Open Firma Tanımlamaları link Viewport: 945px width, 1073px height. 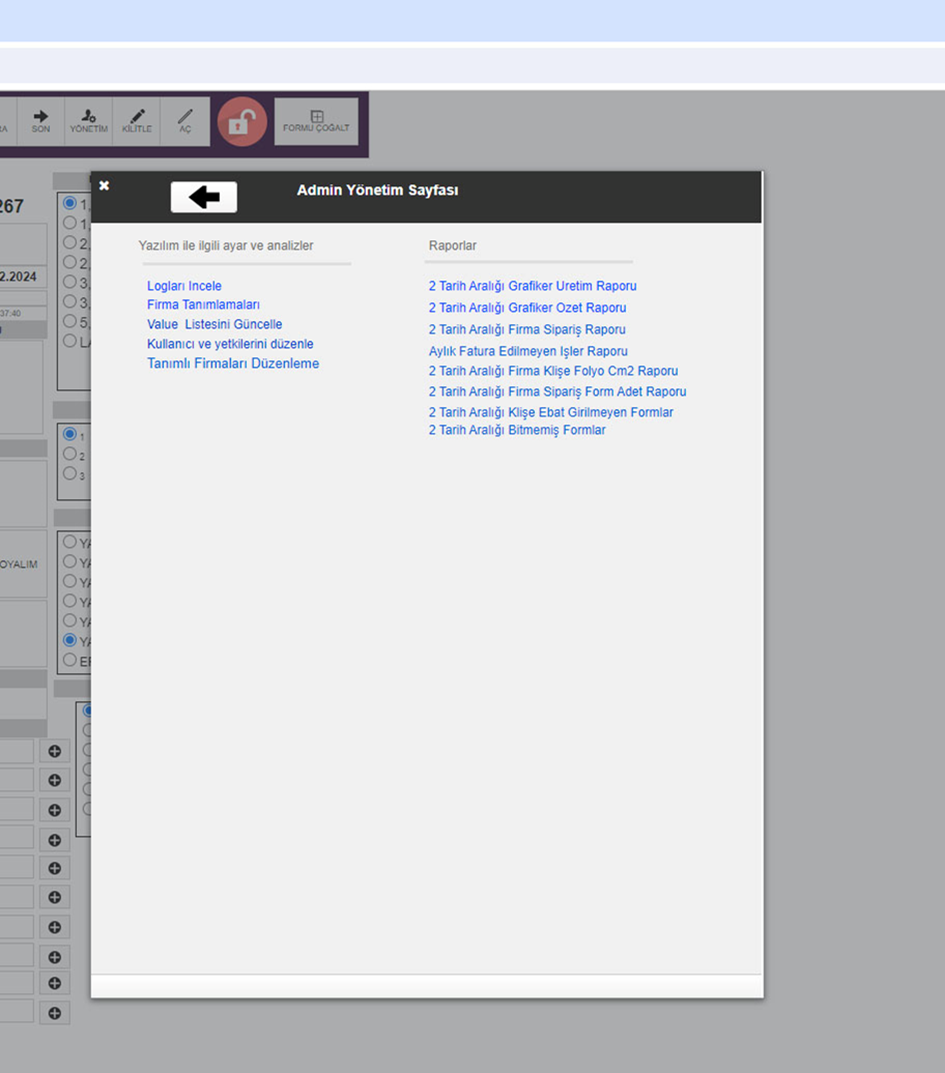(x=203, y=305)
